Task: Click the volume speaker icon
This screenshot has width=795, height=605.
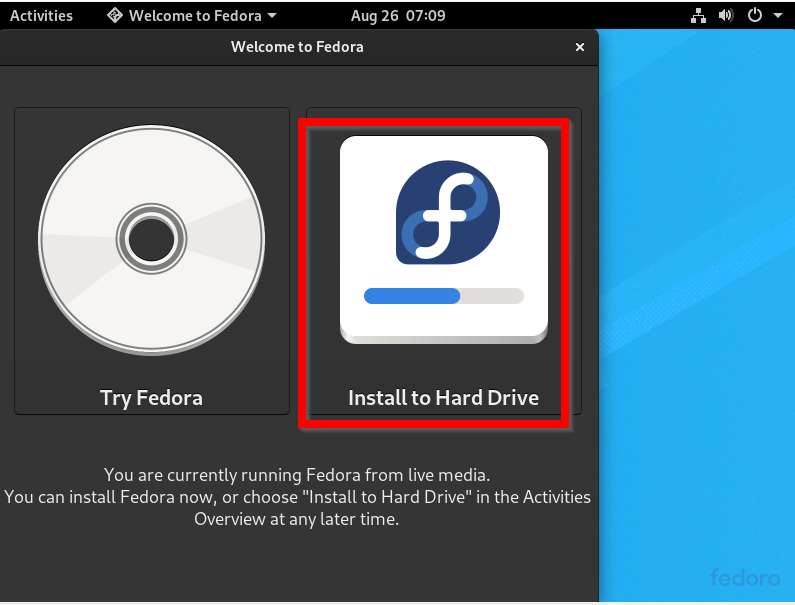Action: point(726,16)
